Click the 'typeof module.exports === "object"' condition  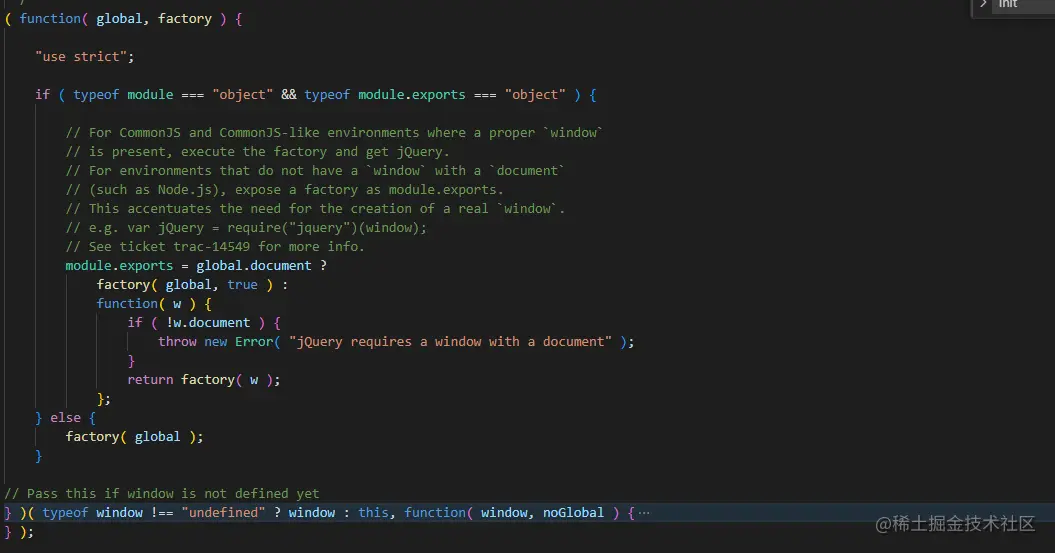(435, 95)
